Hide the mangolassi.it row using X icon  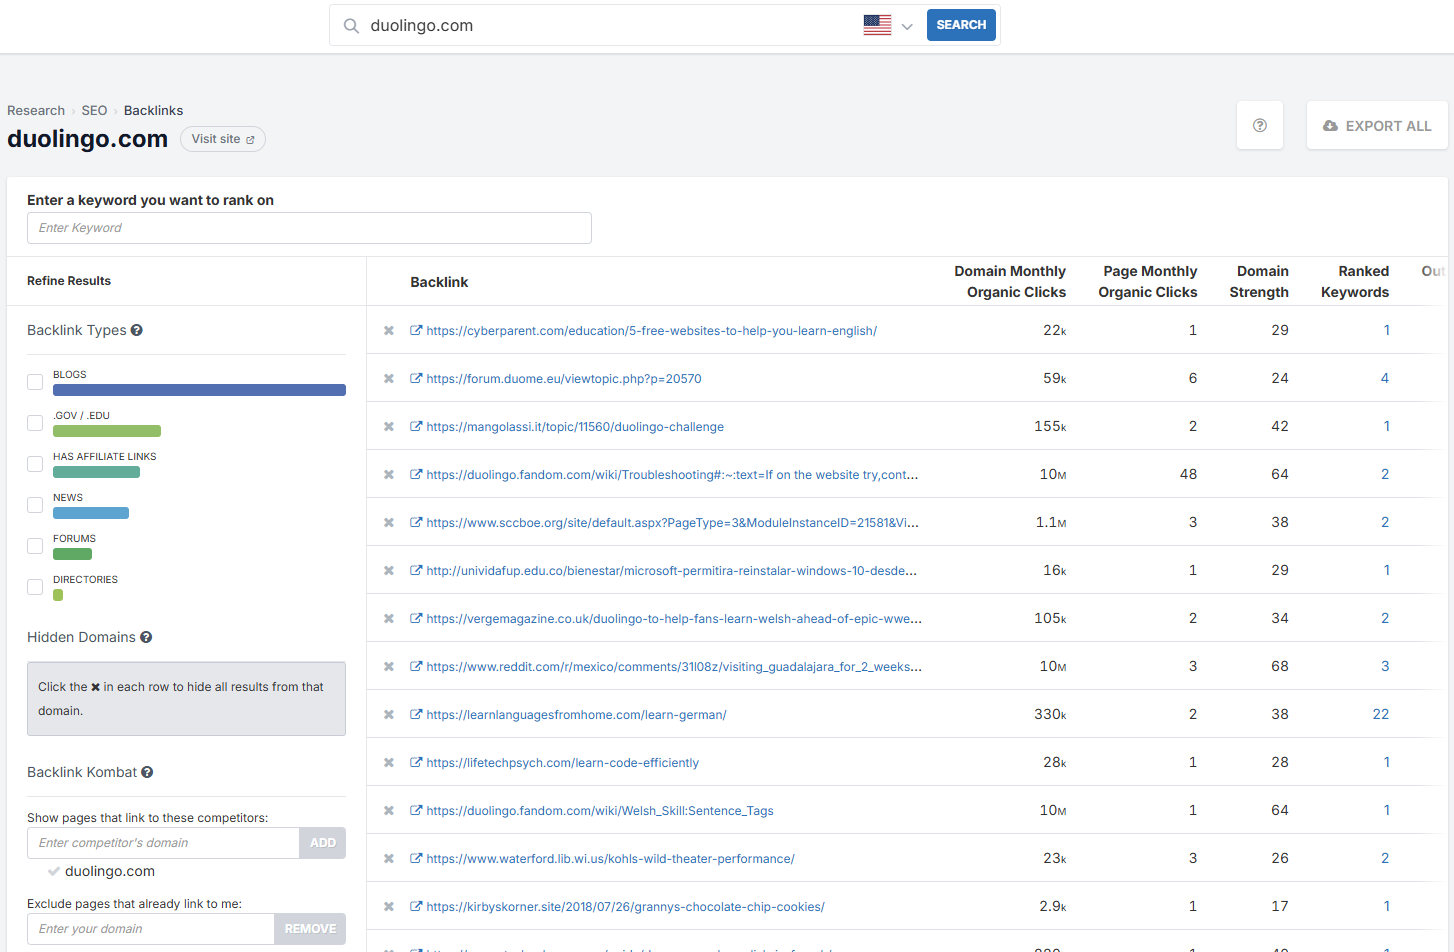(389, 427)
